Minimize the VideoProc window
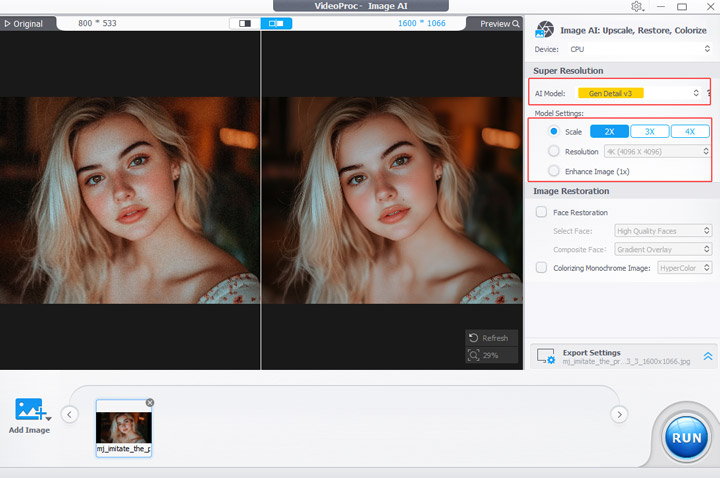 (x=661, y=6)
